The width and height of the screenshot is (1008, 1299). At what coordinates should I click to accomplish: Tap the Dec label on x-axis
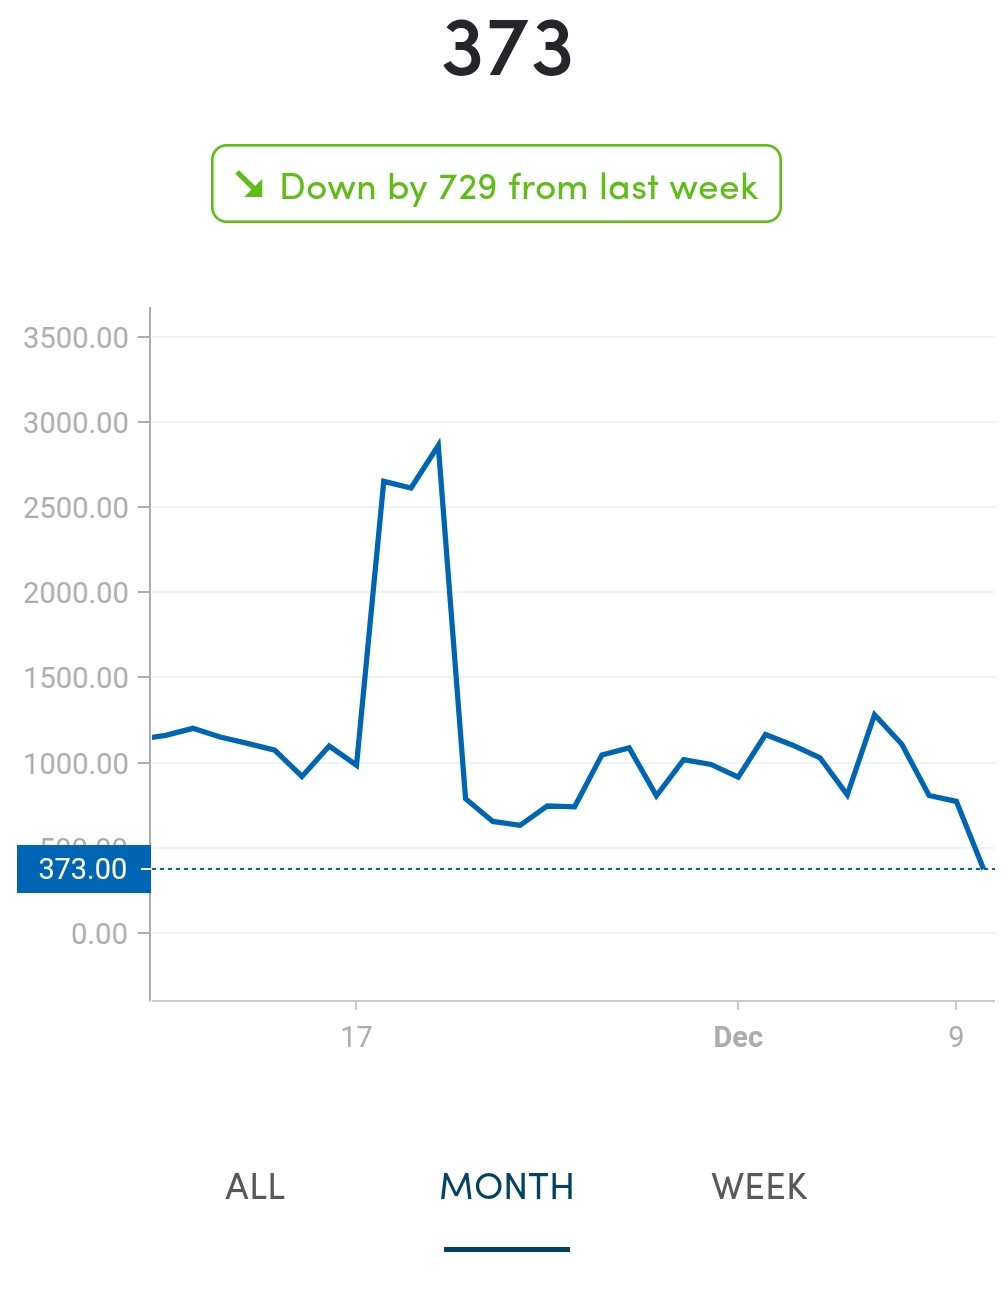point(738,1037)
